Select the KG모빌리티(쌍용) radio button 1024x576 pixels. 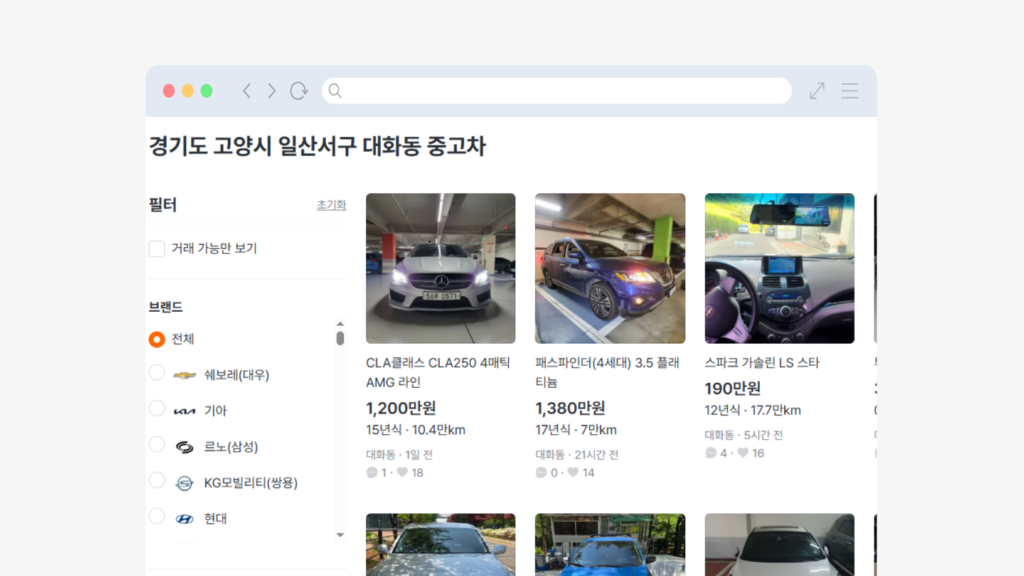(x=157, y=480)
